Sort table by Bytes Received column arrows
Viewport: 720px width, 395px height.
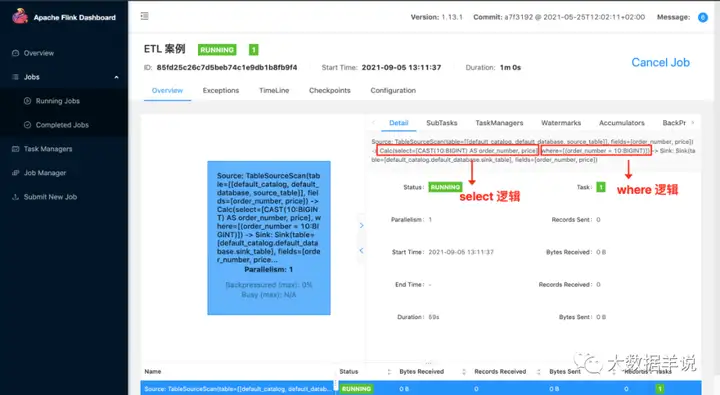point(464,372)
